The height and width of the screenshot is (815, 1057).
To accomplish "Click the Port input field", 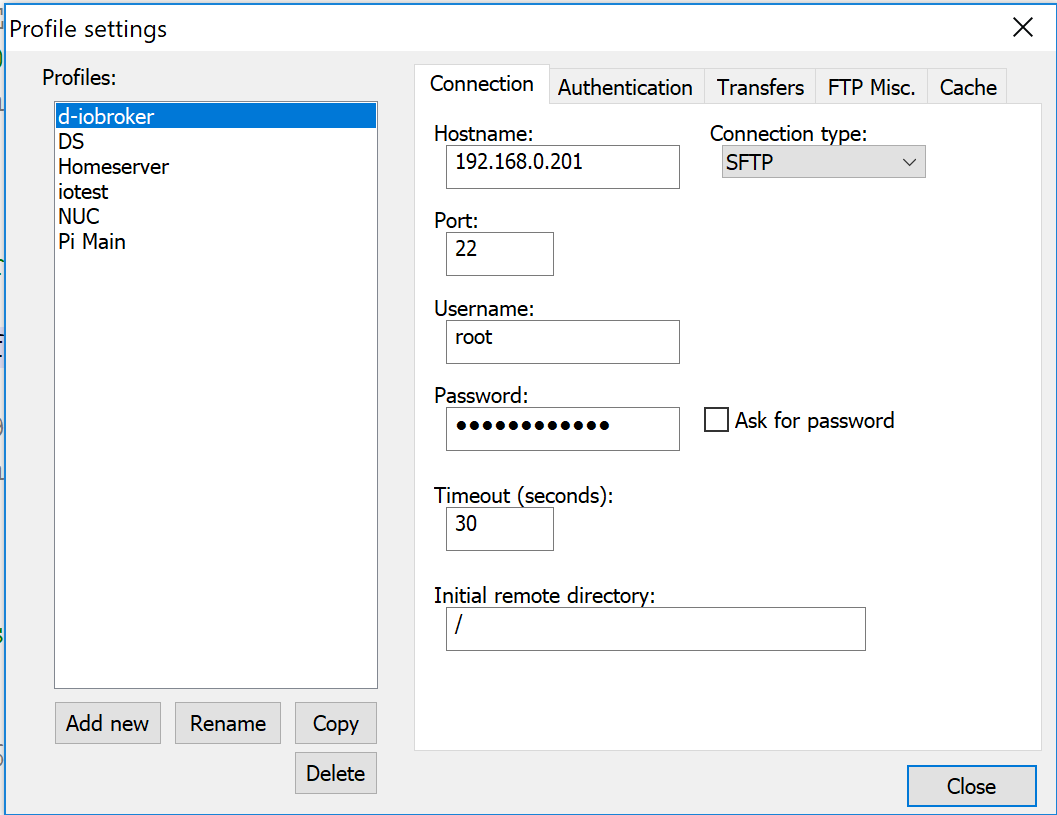I will tap(499, 254).
